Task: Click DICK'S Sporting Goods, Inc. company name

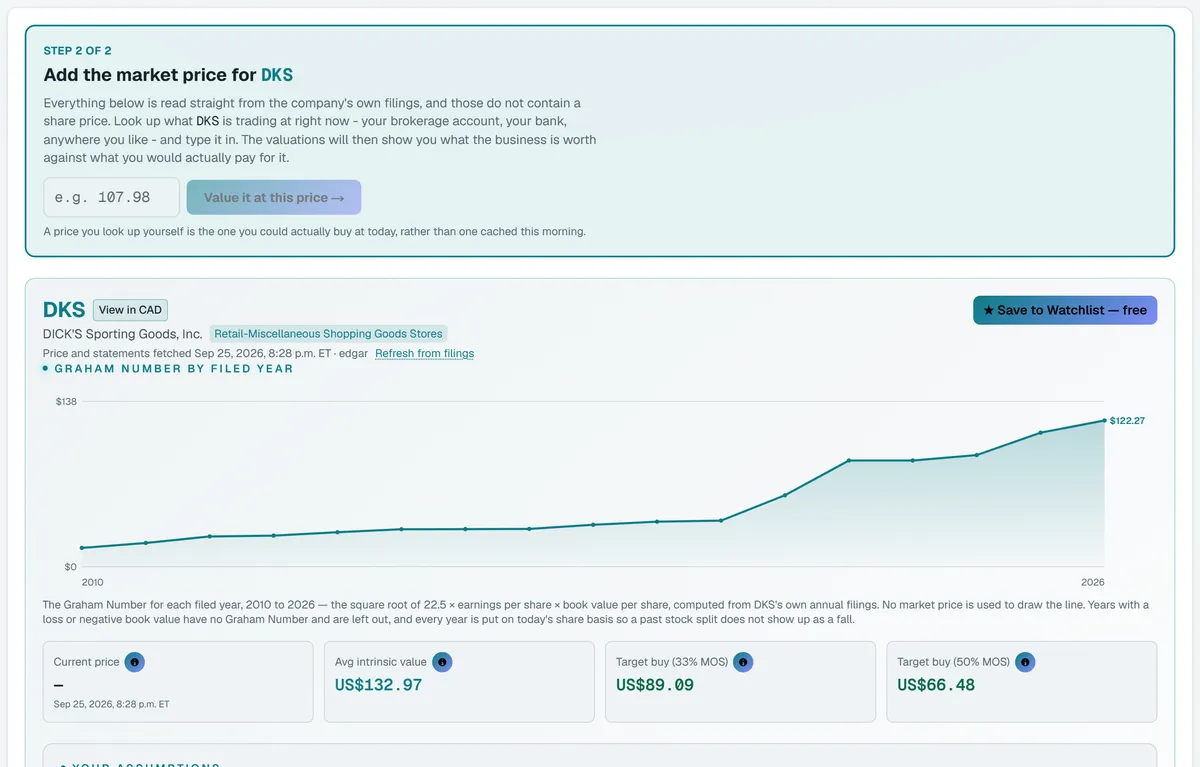Action: tap(123, 334)
